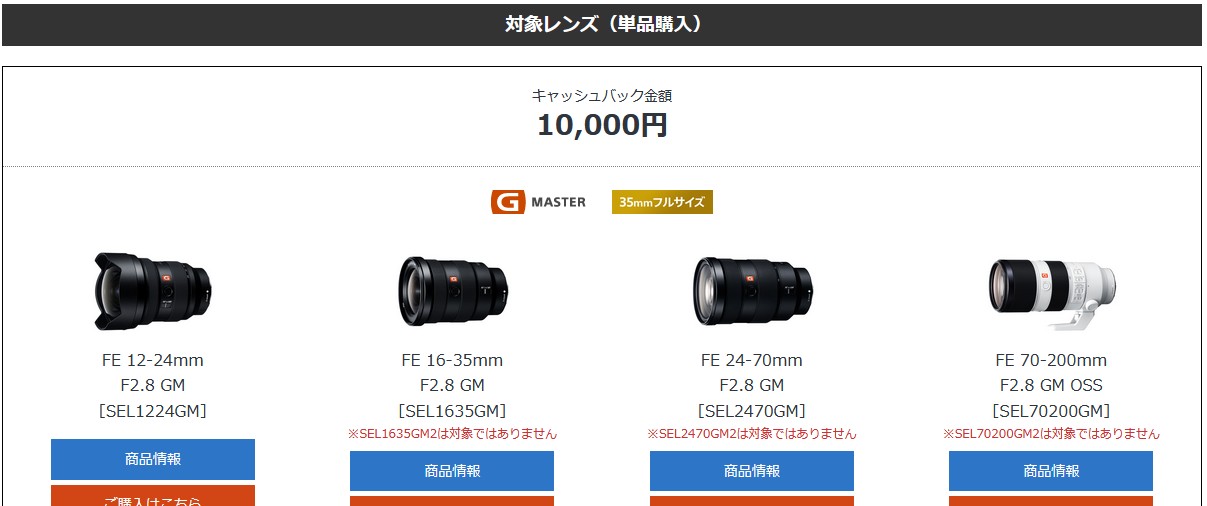Click the 対象レンズ（単品購入） header bar
This screenshot has width=1207, height=506.
[x=603, y=25]
